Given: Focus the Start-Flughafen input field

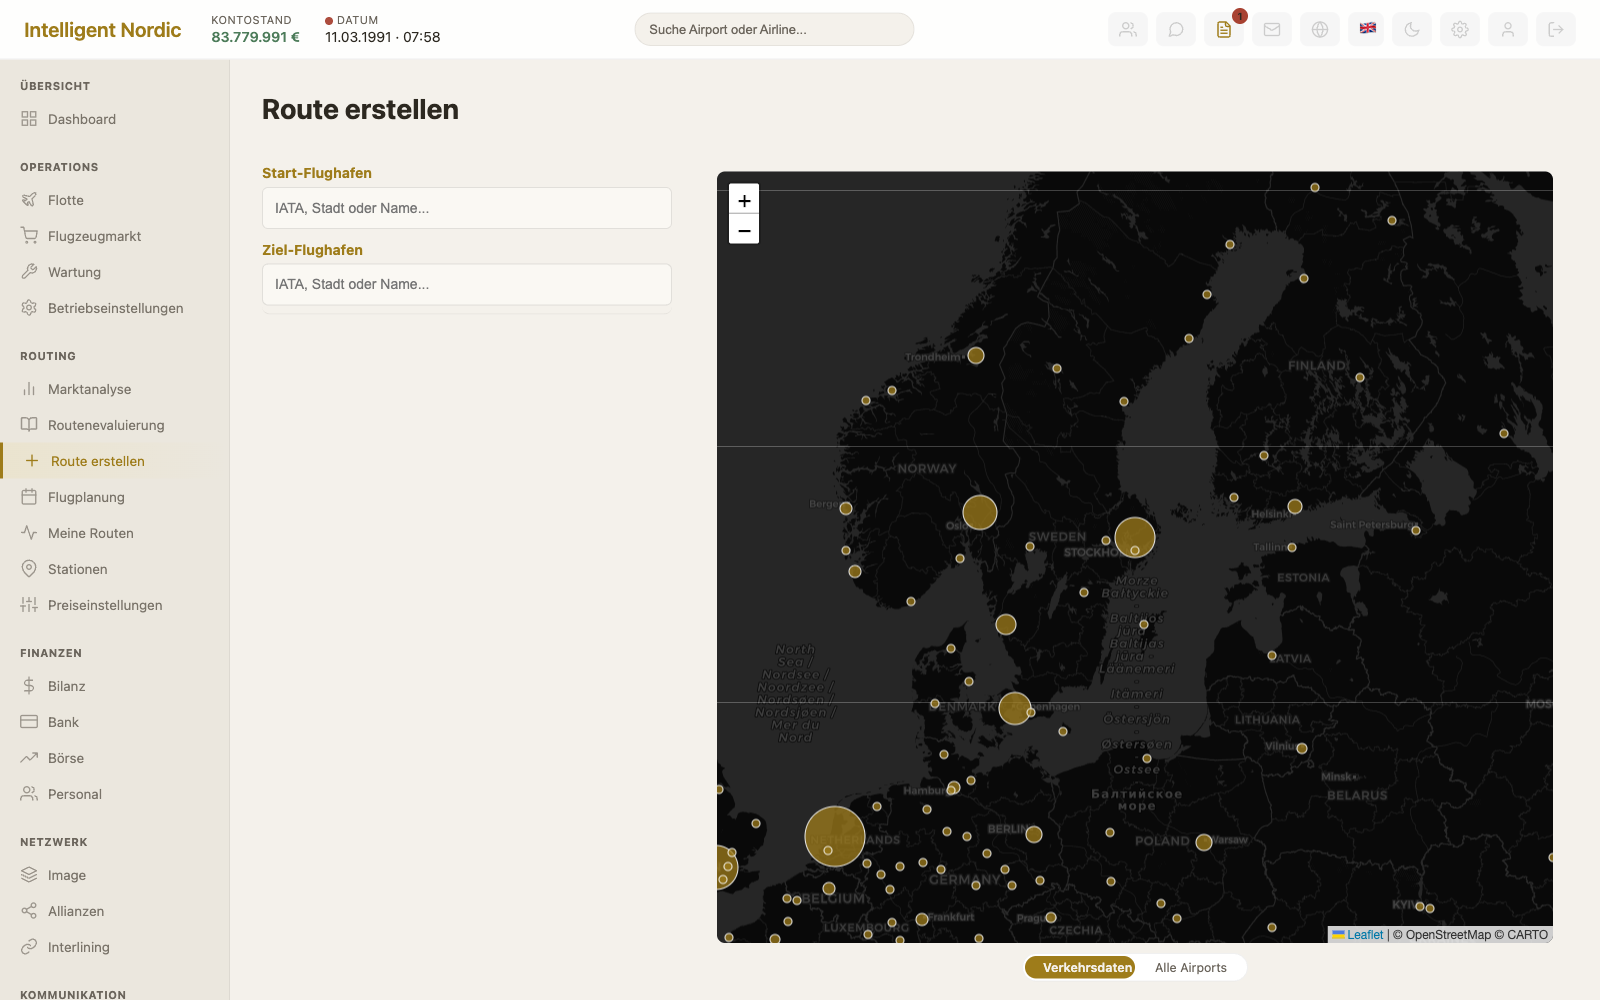Looking at the screenshot, I should coord(467,208).
